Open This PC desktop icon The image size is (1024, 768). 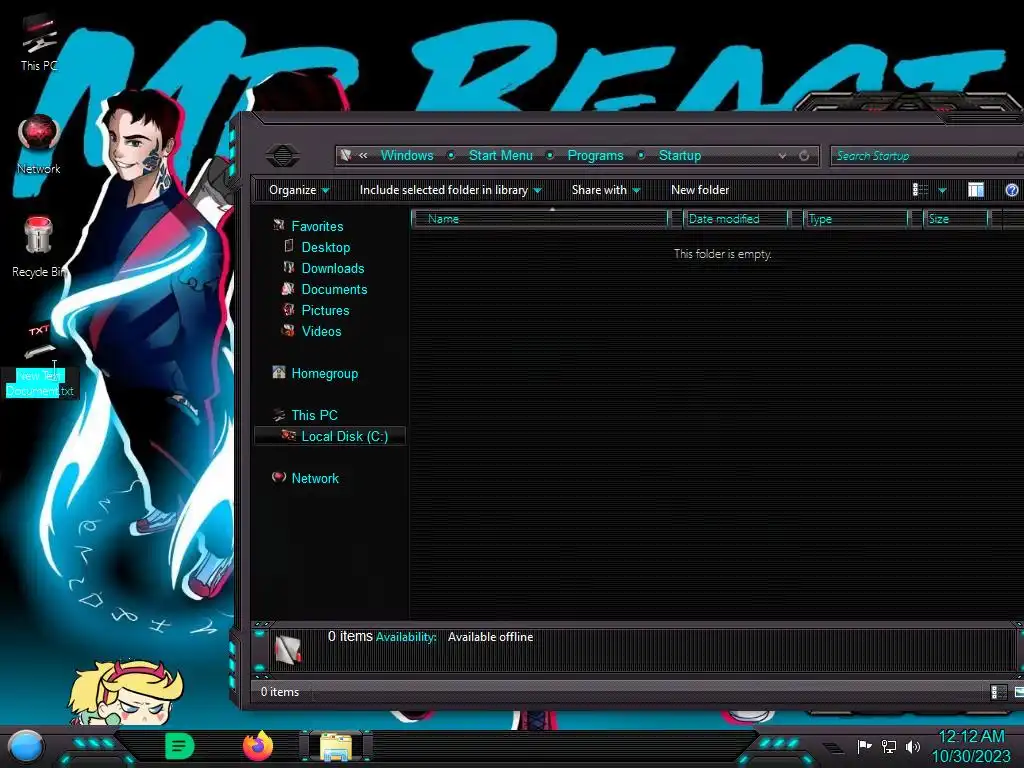(39, 42)
